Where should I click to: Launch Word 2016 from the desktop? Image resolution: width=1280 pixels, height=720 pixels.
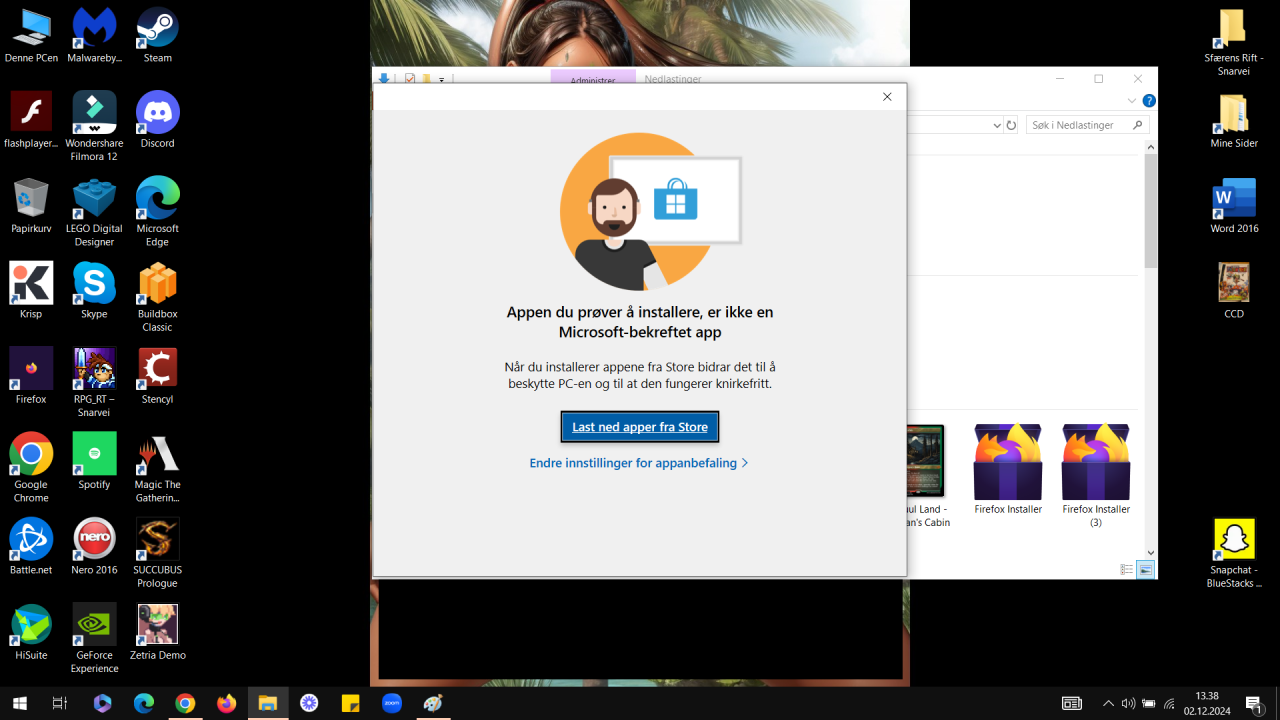tap(1233, 206)
